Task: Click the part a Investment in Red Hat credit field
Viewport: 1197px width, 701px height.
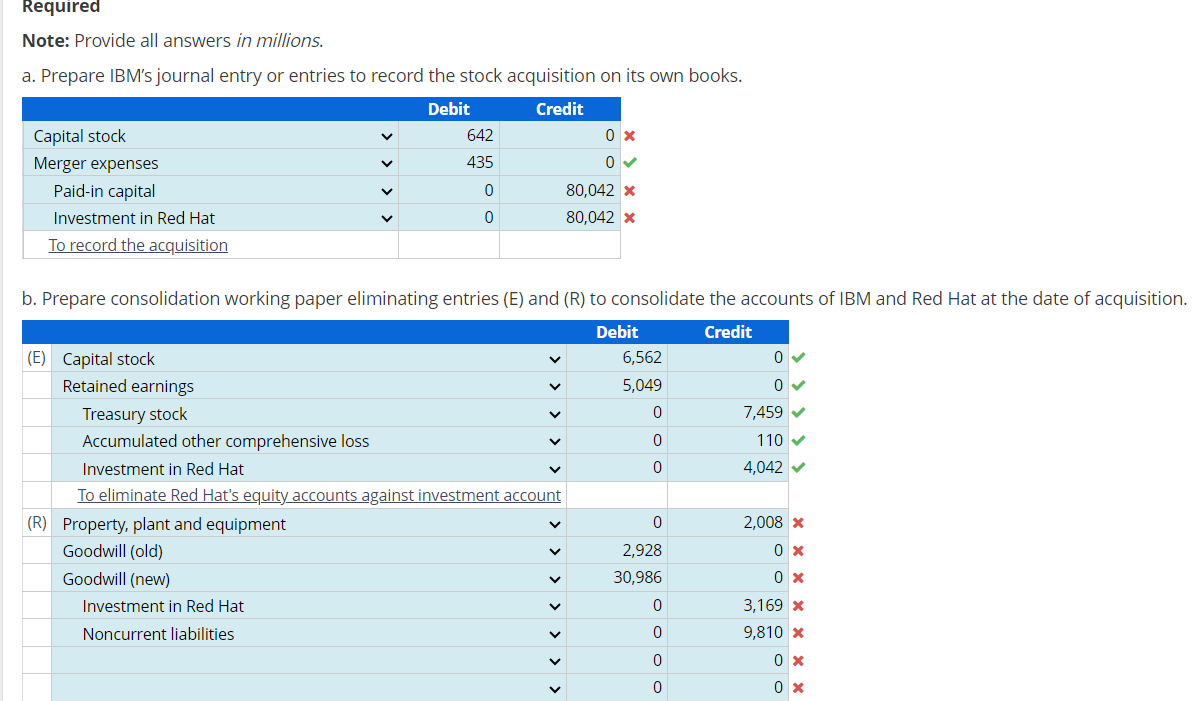Action: [560, 218]
